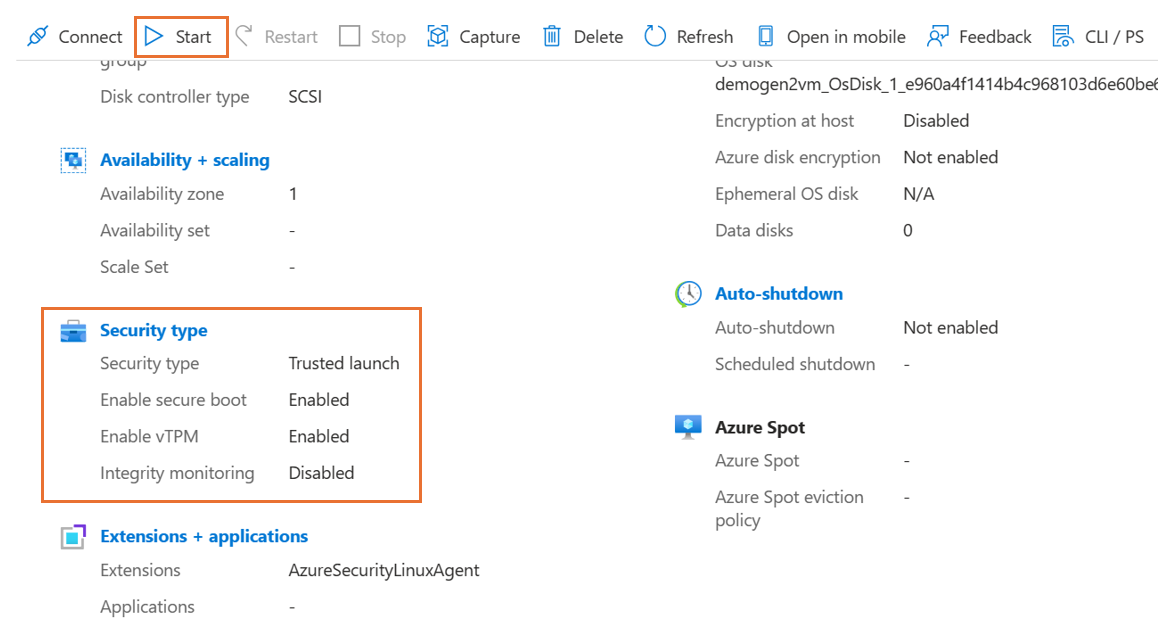Launch CLI / PS from the toolbar icon
The image size is (1168, 640).
click(x=1061, y=36)
